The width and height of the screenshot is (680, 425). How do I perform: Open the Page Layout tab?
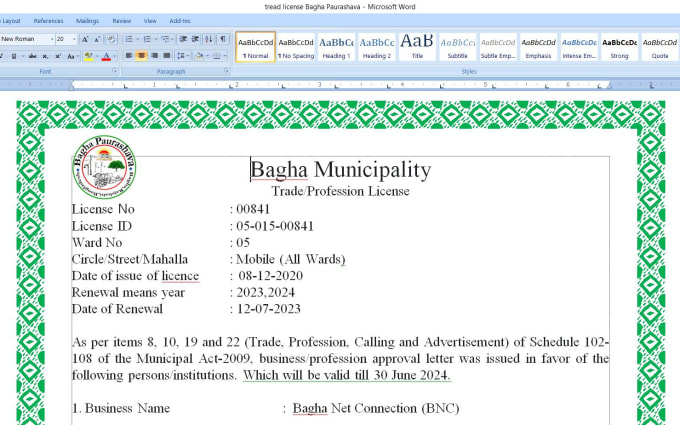click(x=10, y=21)
